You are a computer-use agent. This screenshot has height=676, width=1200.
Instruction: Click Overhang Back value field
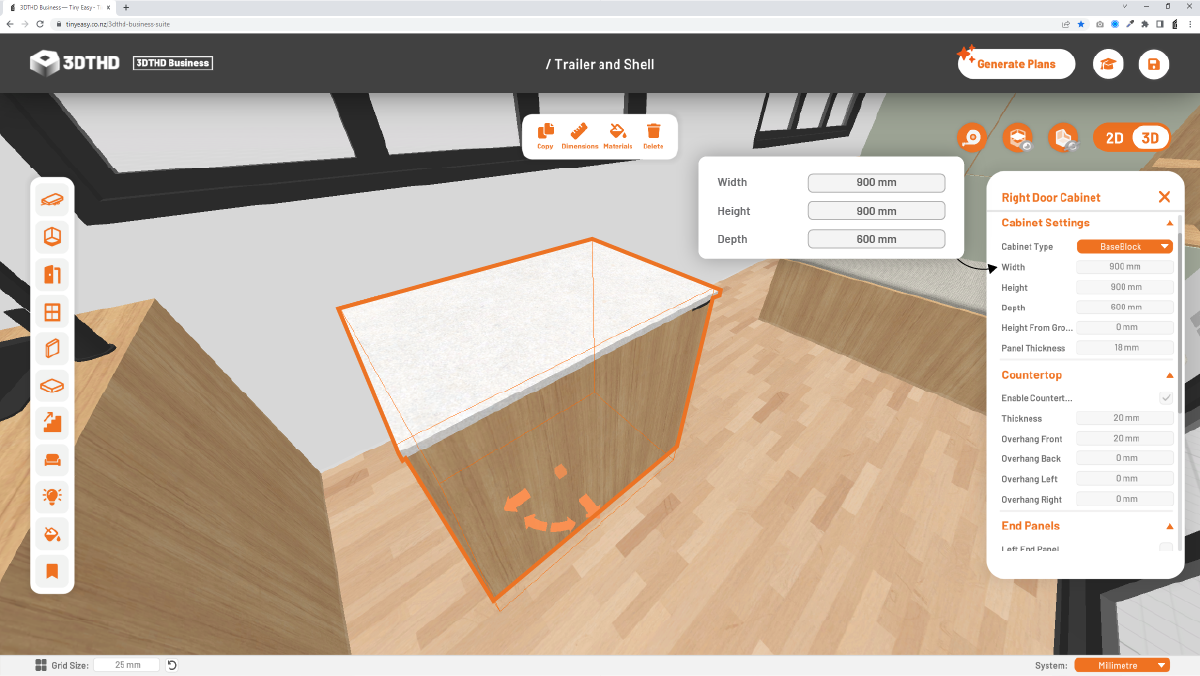pos(1125,458)
